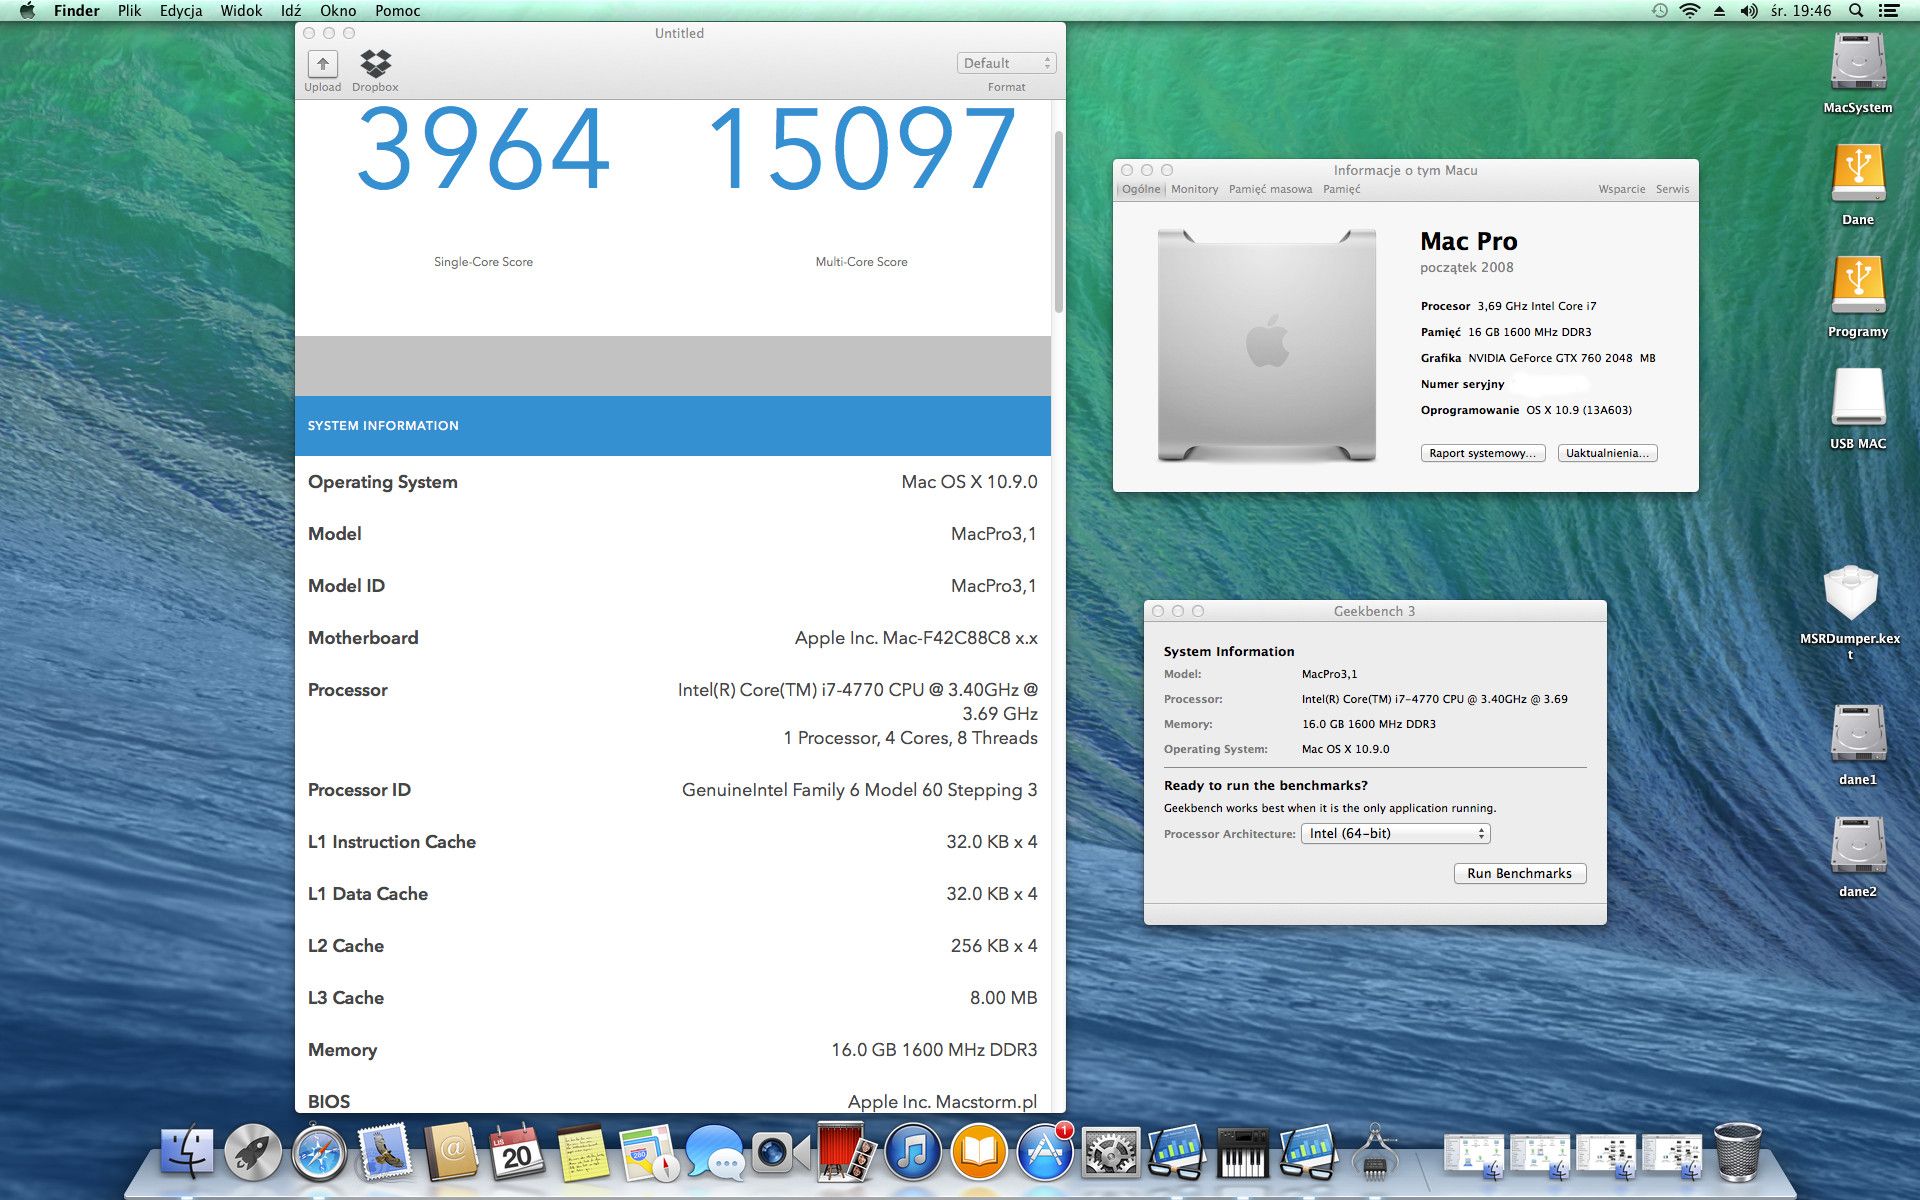1920x1200 pixels.
Task: Open Photo Booth from the dock
Action: 847,1152
